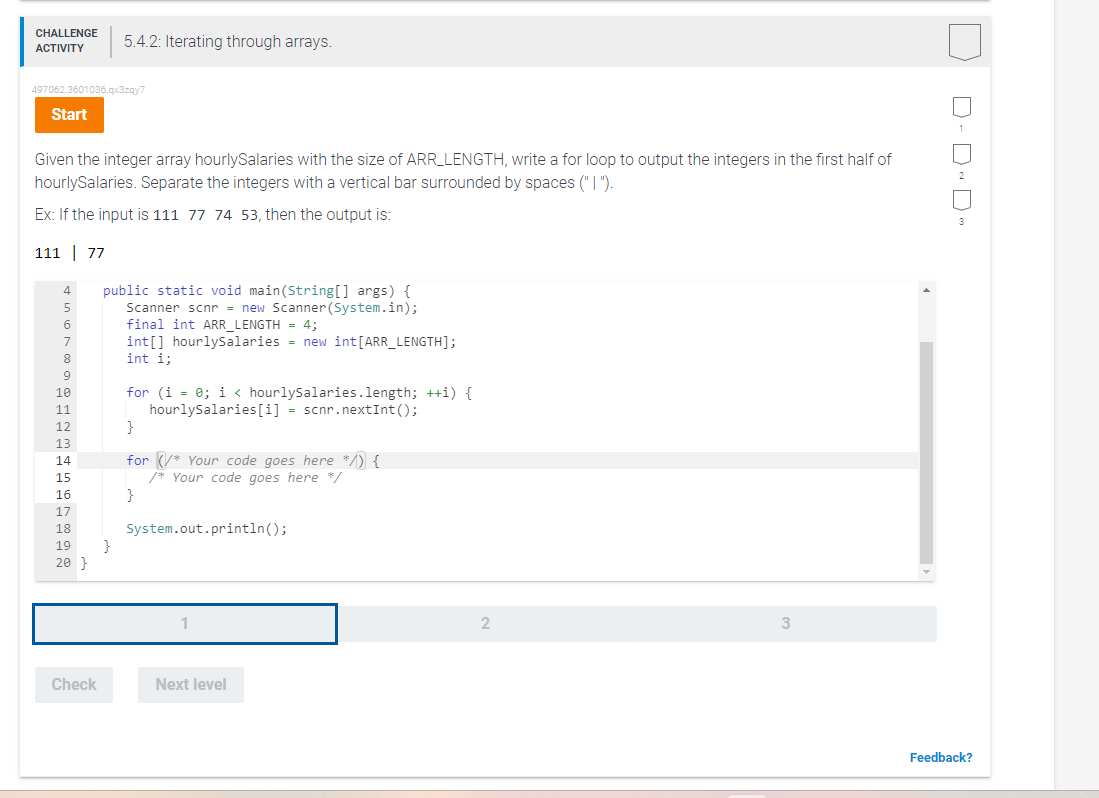This screenshot has height=798, width=1099.
Task: Click code editor scroll down arrow
Action: click(x=927, y=572)
